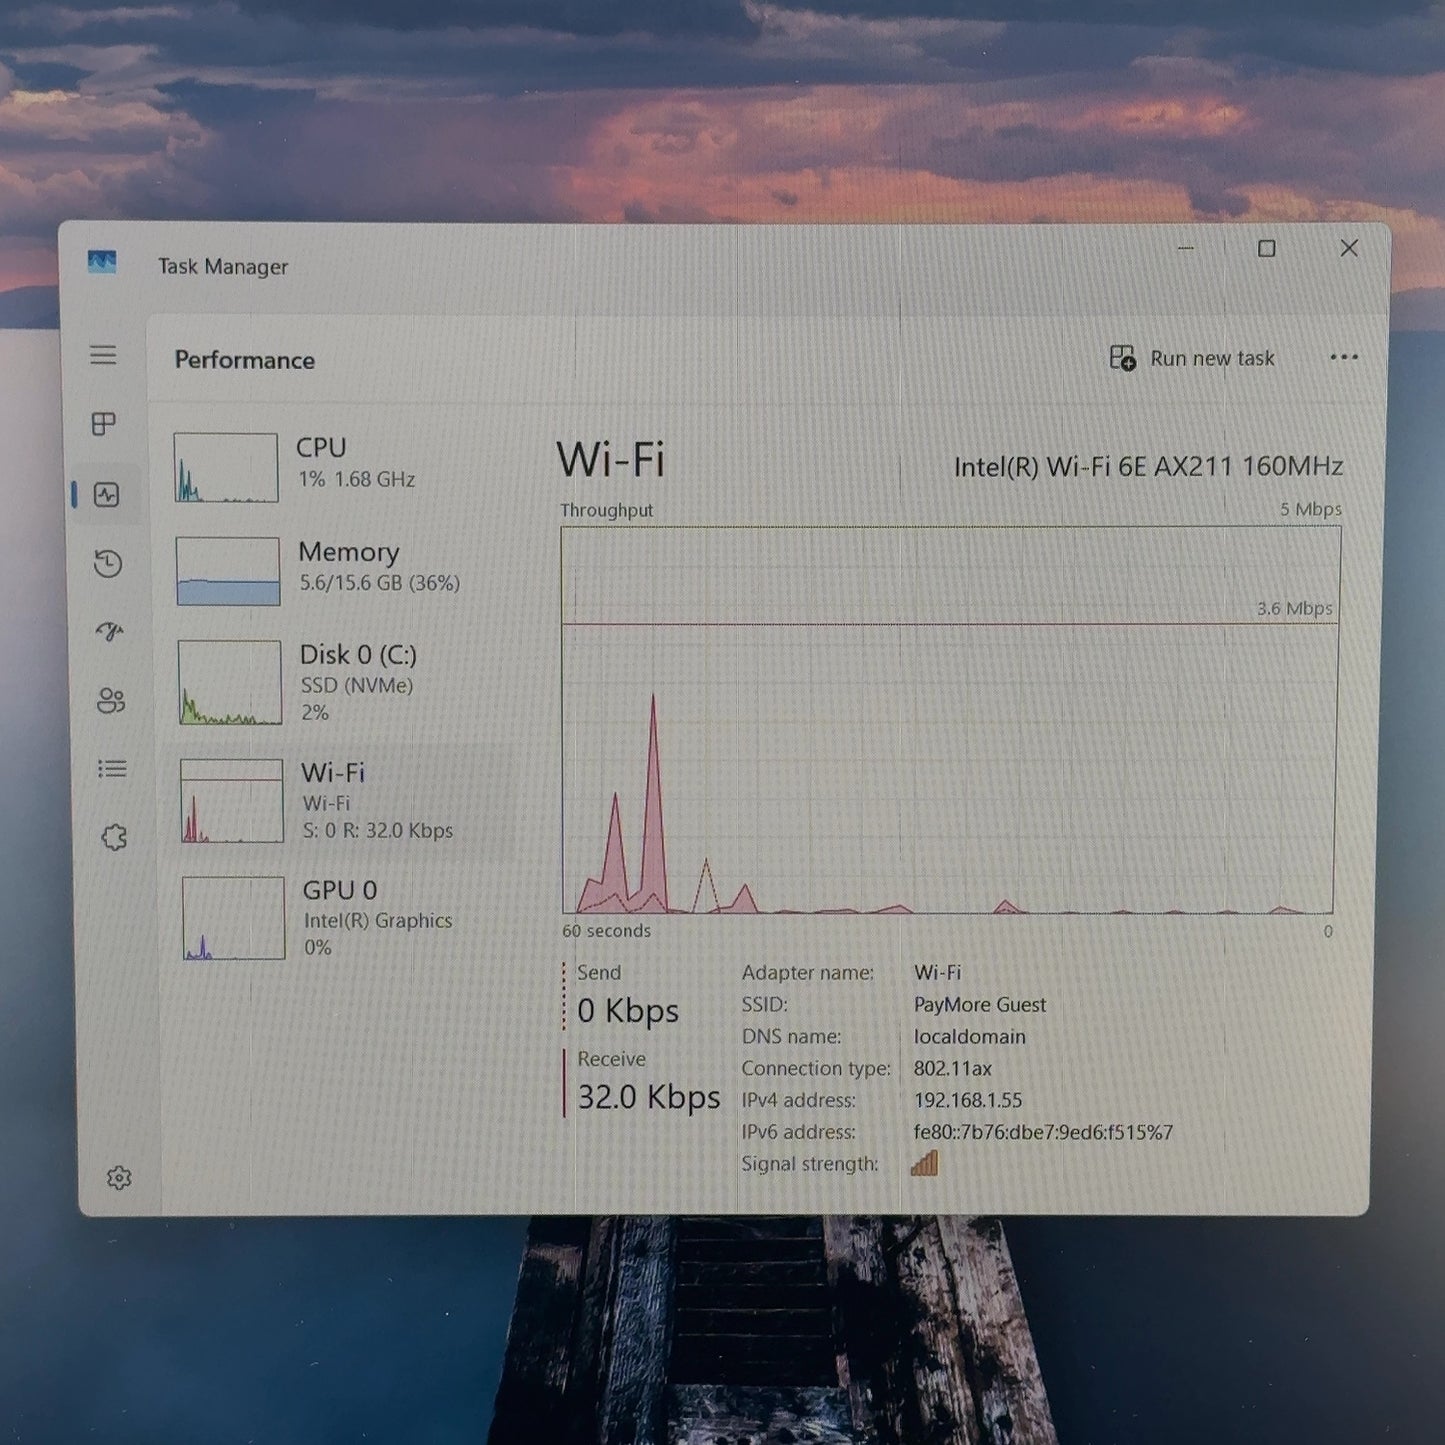Go to the Processes page icon
The width and height of the screenshot is (1445, 1445).
click(x=104, y=424)
